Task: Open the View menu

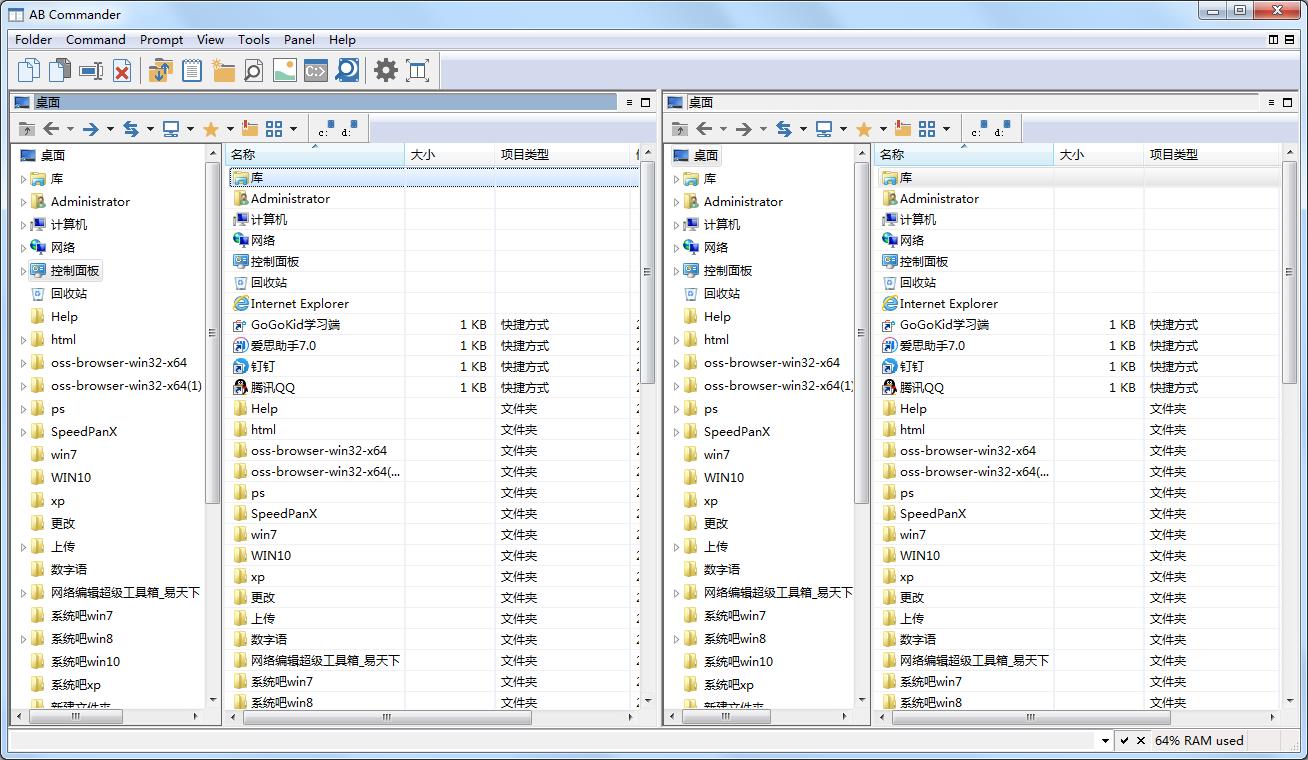Action: (x=210, y=40)
